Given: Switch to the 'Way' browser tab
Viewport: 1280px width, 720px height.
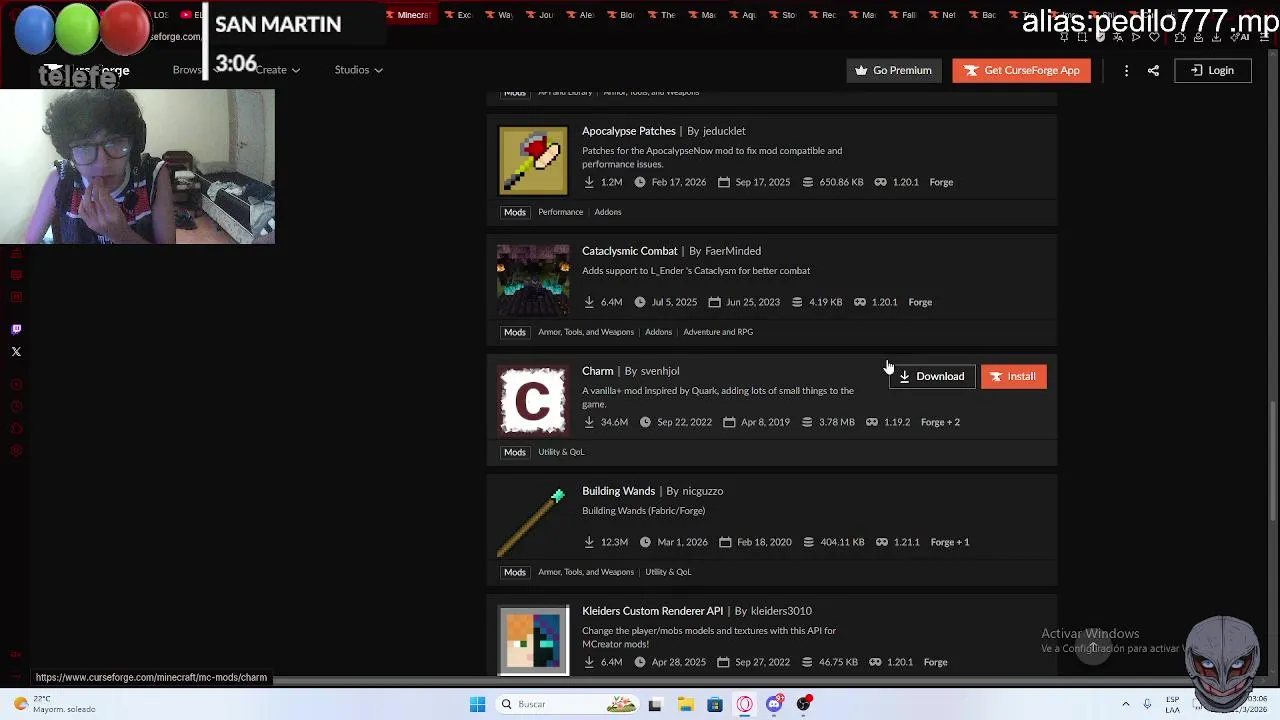Looking at the screenshot, I should click(498, 15).
